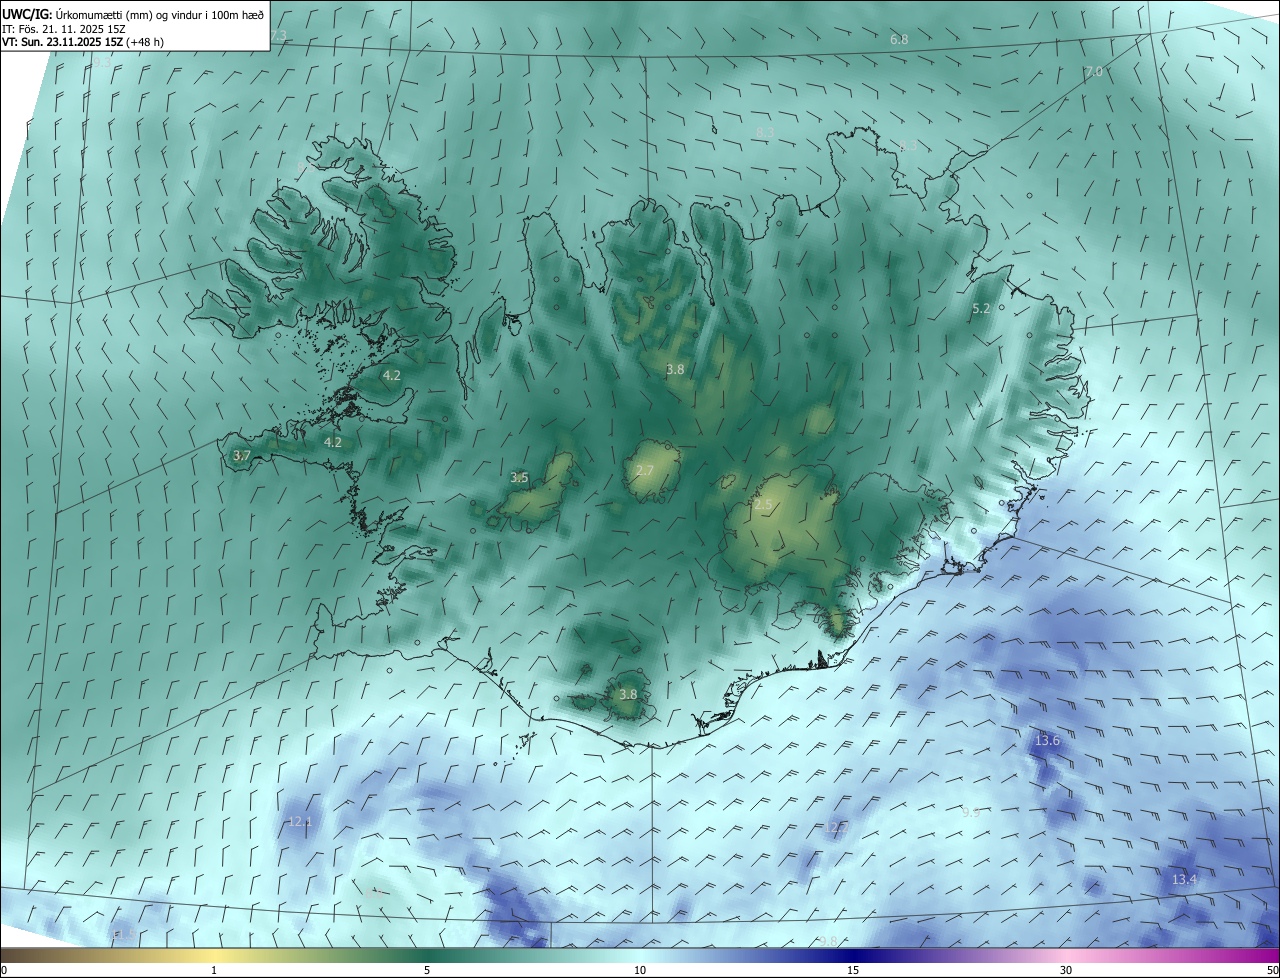This screenshot has height=978, width=1280.
Task: Click the 9.9 value label offshore
Action: [x=970, y=812]
